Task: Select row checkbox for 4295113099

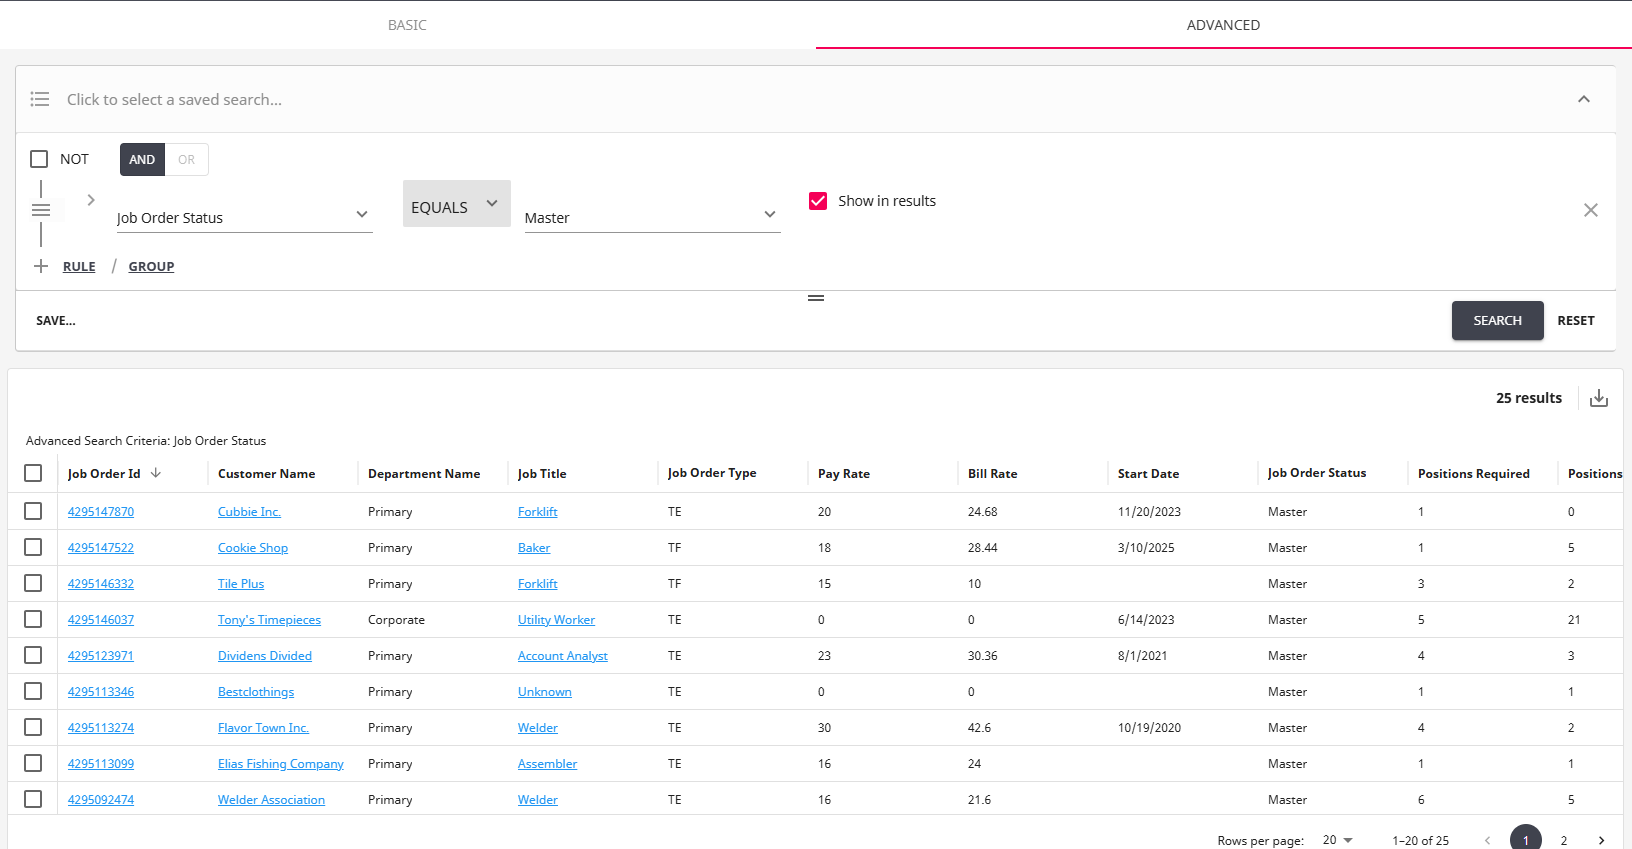Action: (x=33, y=763)
